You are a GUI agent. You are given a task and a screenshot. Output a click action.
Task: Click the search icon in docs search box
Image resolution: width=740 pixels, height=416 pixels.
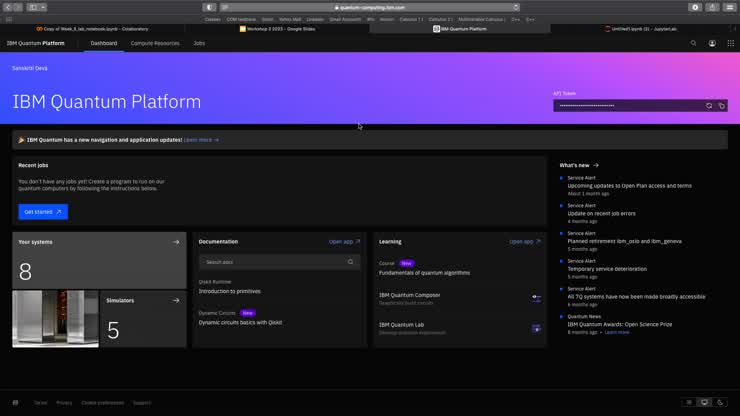(350, 262)
